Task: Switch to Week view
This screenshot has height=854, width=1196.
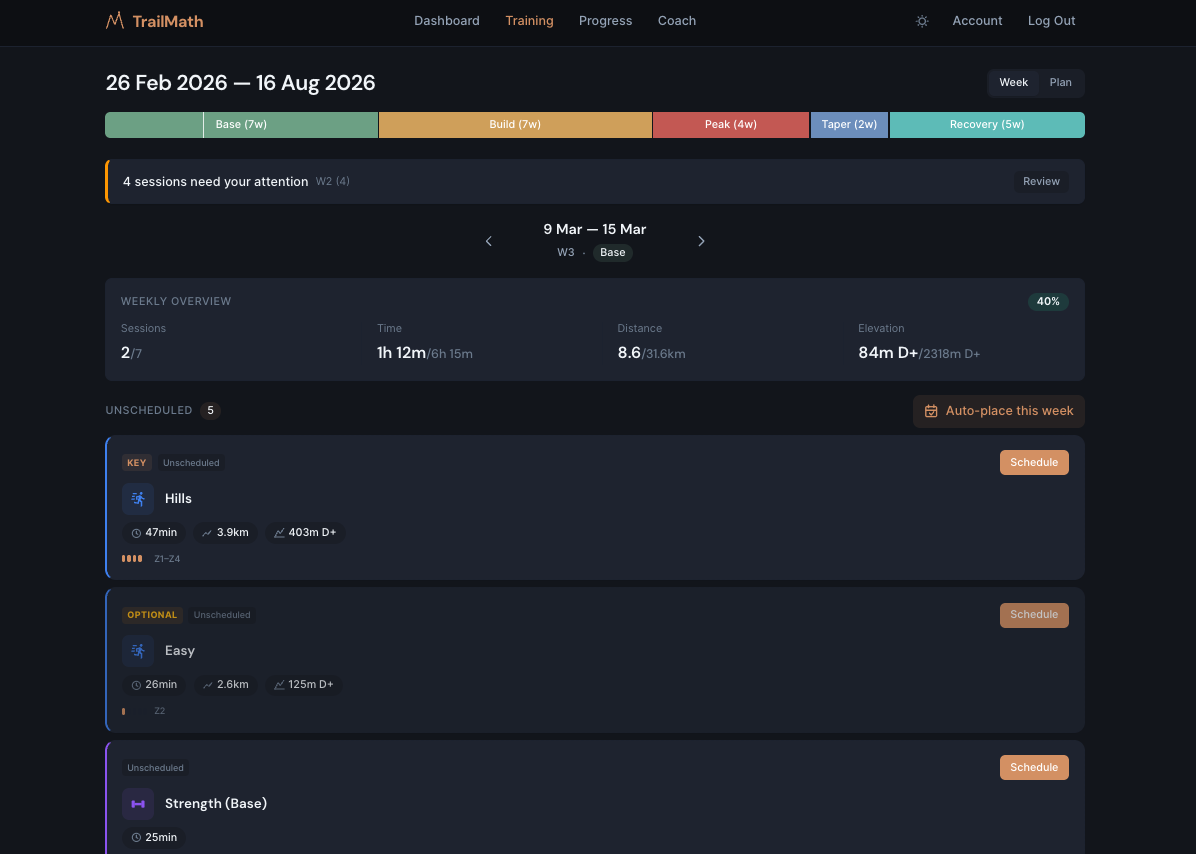Action: (x=1013, y=83)
